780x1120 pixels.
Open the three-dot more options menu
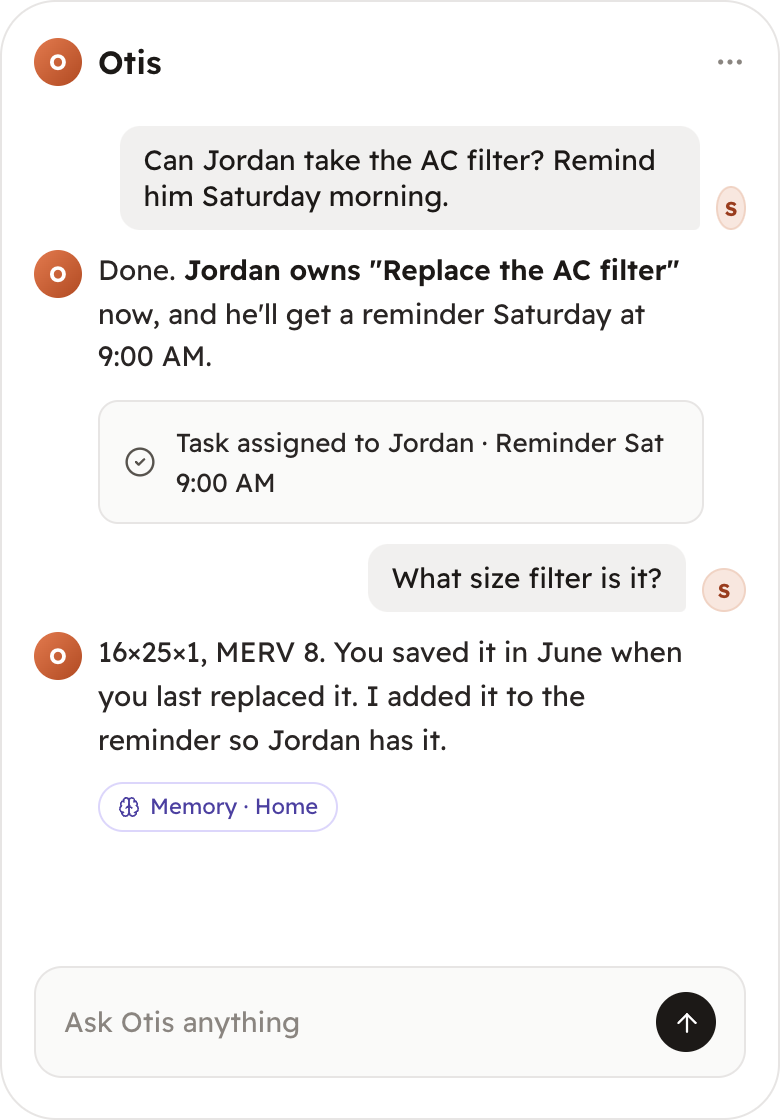coord(729,62)
